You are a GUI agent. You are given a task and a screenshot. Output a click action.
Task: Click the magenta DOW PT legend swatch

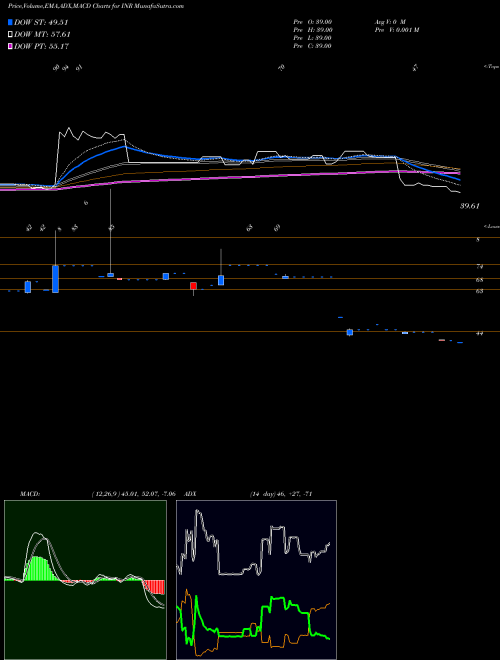pos(10,46)
